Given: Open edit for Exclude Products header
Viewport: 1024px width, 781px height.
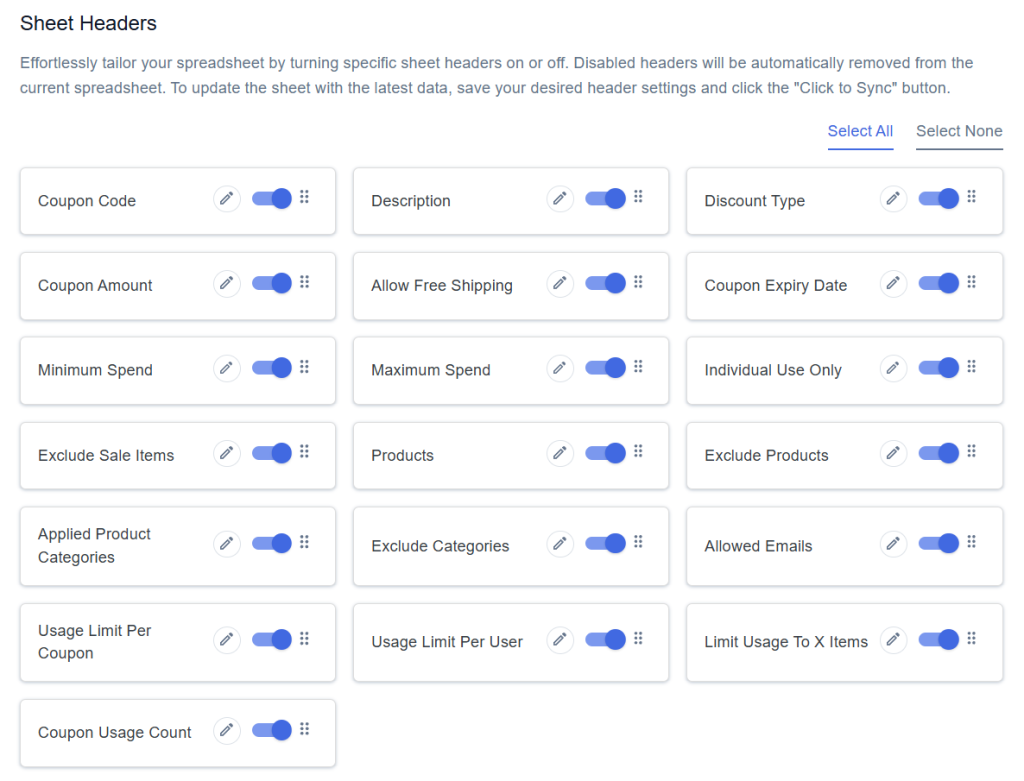Looking at the screenshot, I should click(x=893, y=453).
